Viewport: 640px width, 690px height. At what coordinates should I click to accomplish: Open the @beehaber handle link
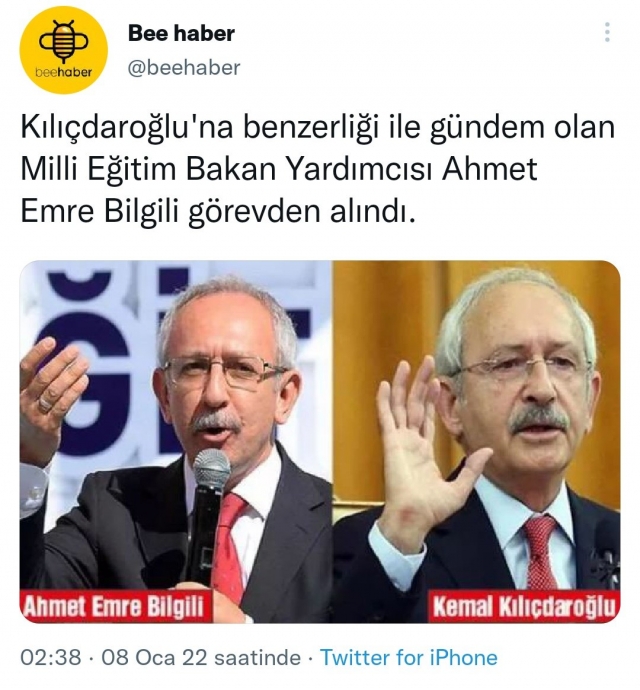[x=184, y=68]
